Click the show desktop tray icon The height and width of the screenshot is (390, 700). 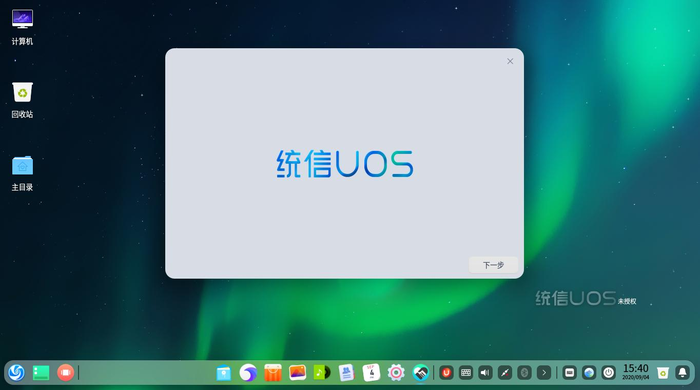(570, 373)
